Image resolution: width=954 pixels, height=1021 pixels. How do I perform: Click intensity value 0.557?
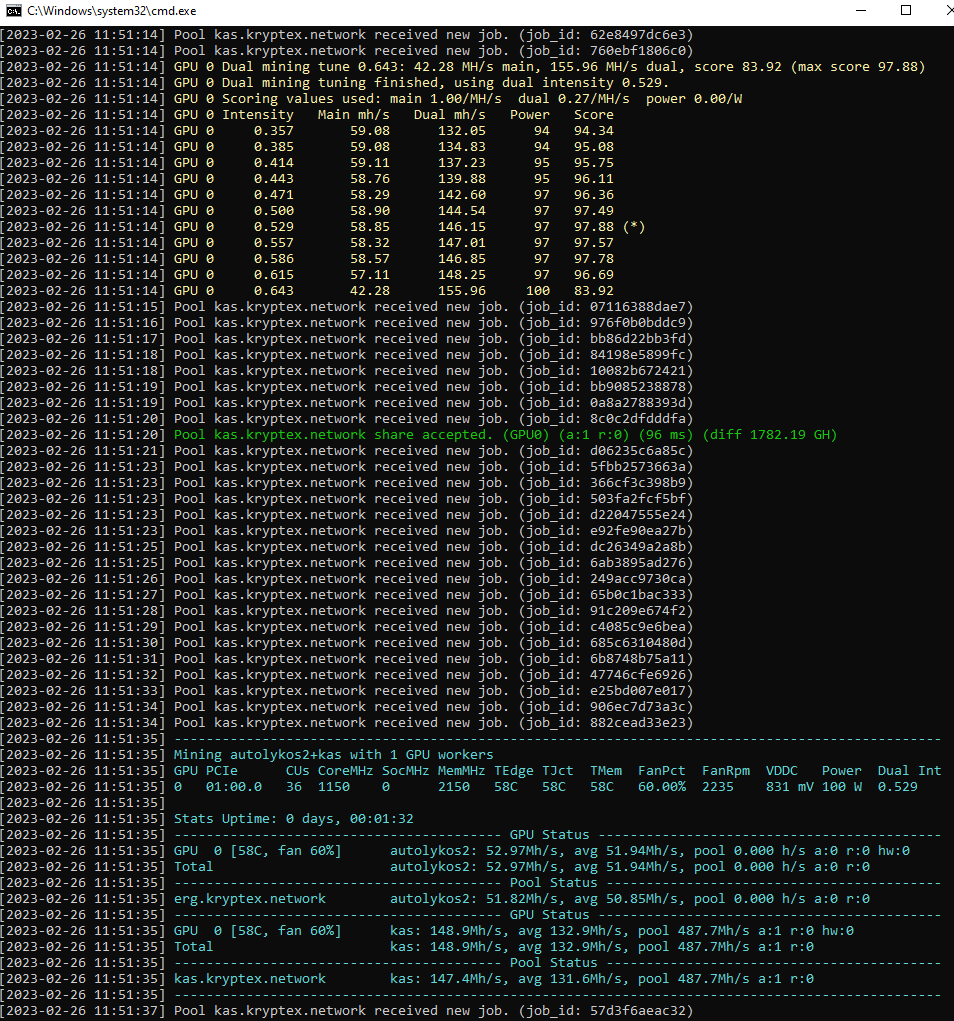(274, 243)
